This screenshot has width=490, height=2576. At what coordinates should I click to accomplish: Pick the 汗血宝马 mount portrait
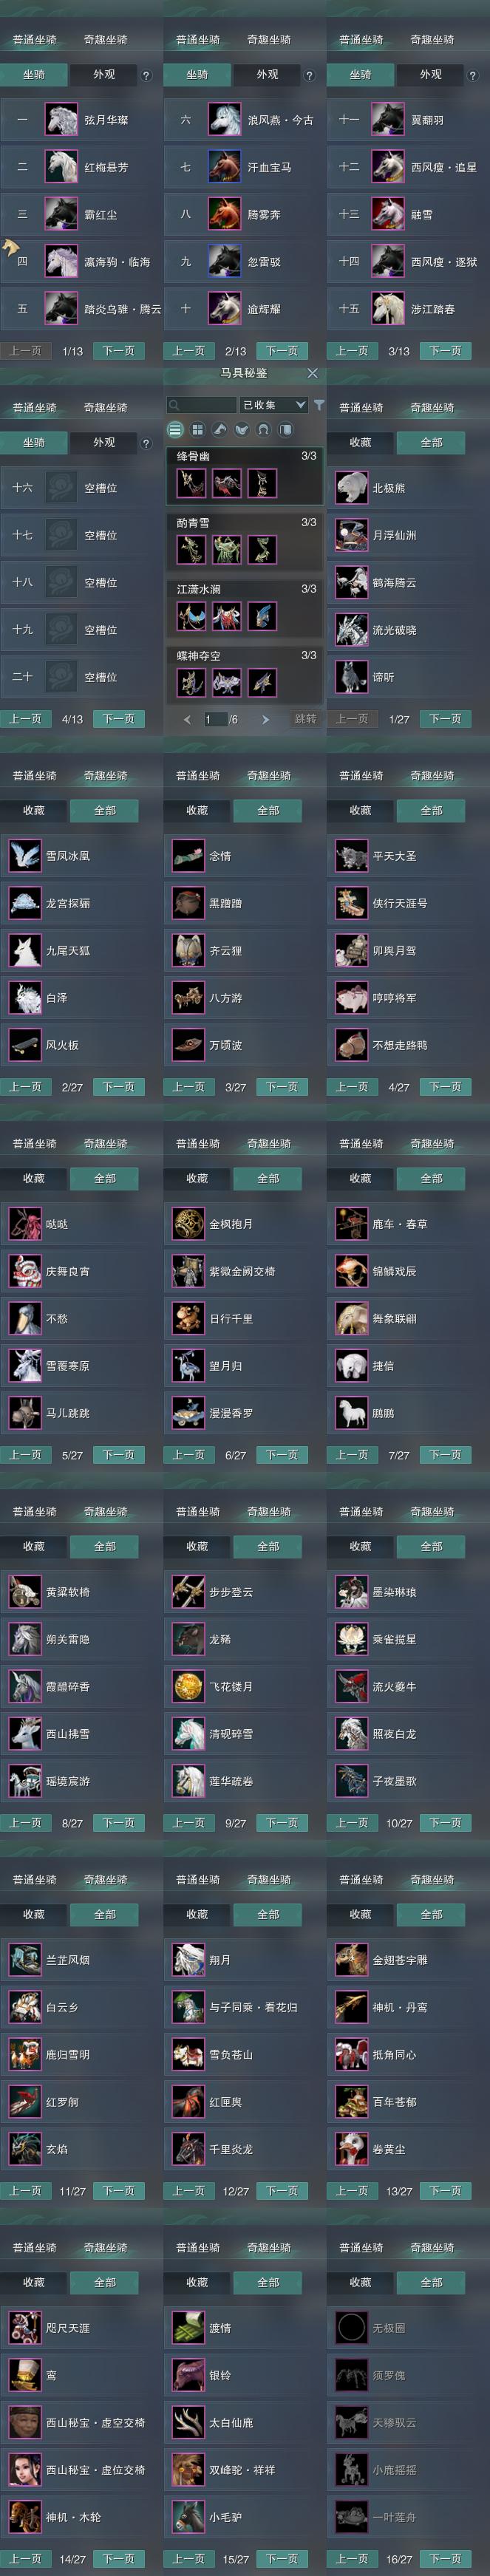click(224, 167)
